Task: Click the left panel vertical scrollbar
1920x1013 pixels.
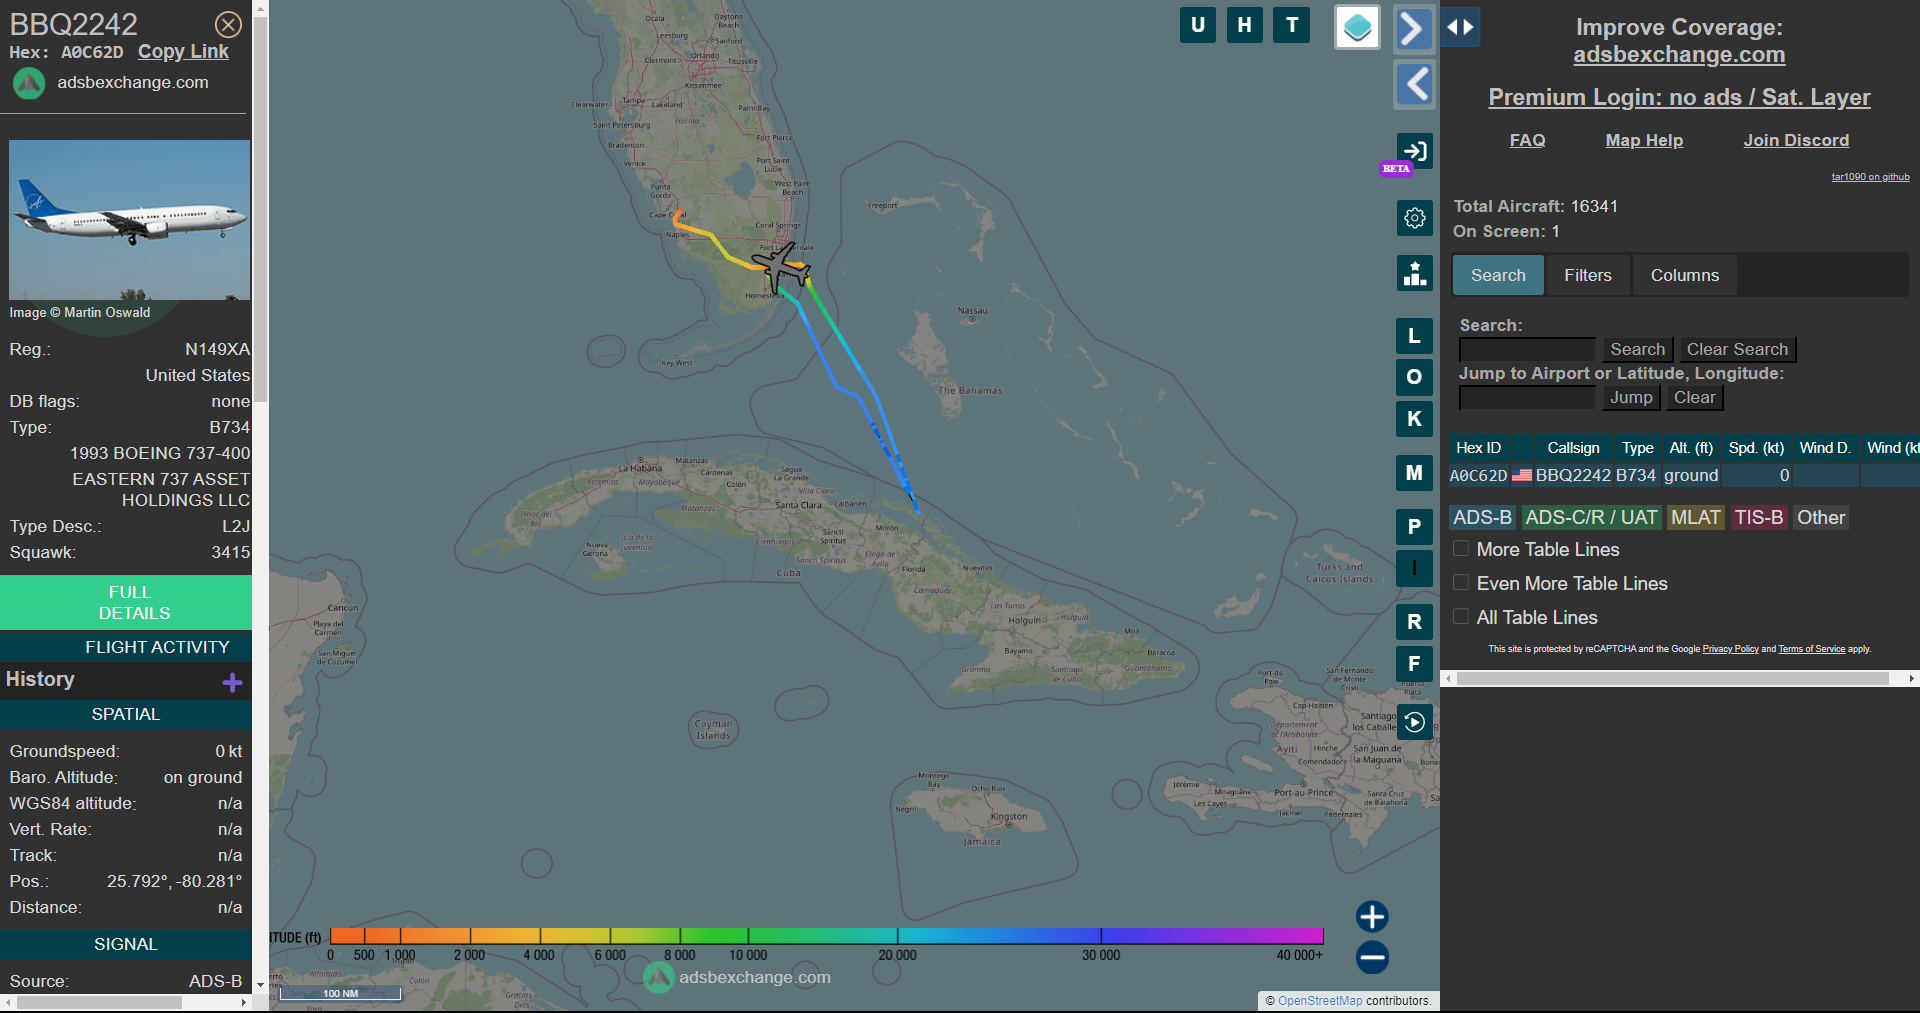Action: click(x=260, y=210)
